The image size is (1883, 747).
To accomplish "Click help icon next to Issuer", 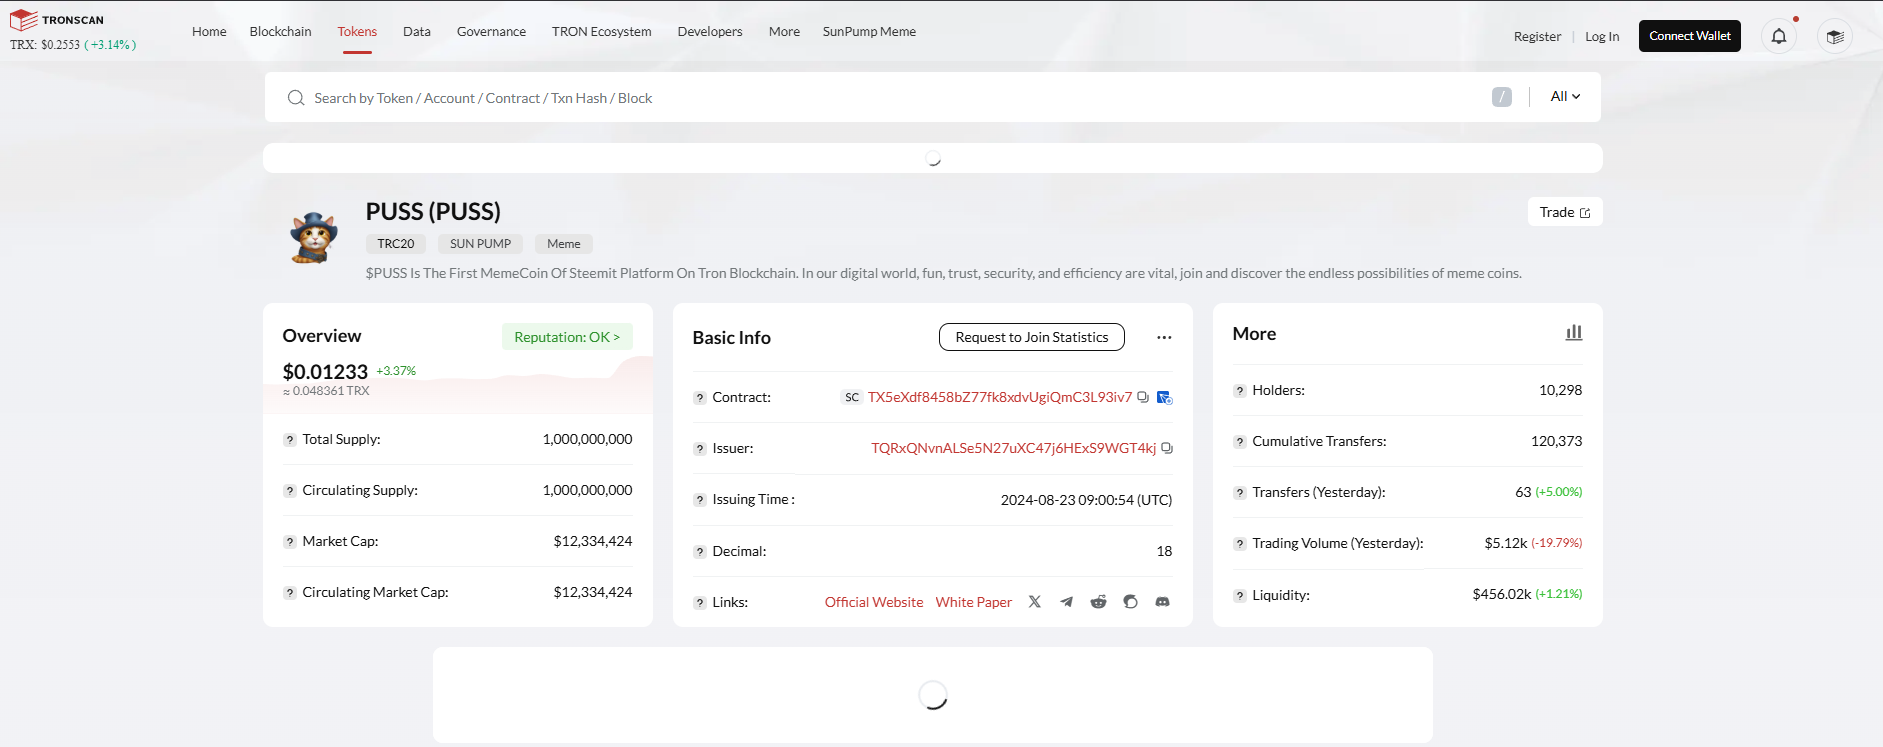I will 700,449.
